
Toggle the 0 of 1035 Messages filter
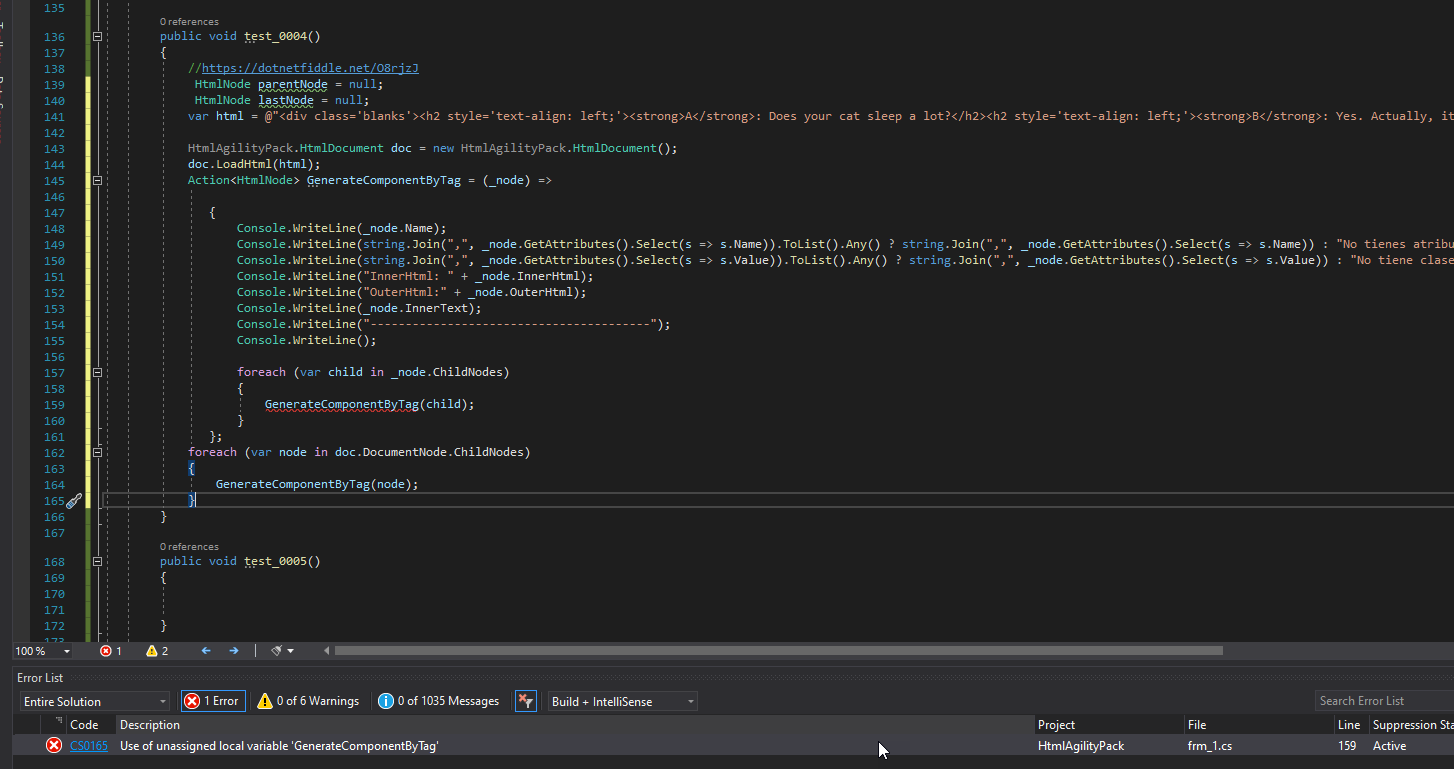(x=438, y=701)
